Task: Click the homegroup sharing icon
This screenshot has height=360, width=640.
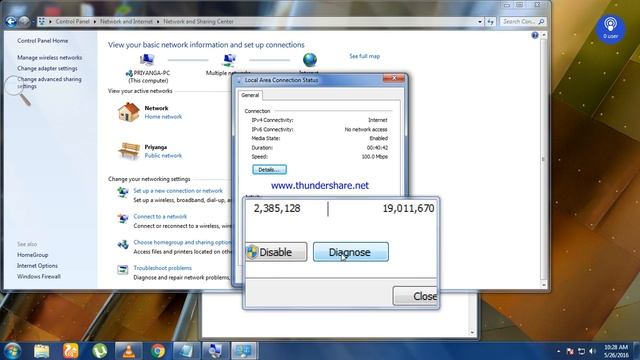Action: click(x=122, y=244)
